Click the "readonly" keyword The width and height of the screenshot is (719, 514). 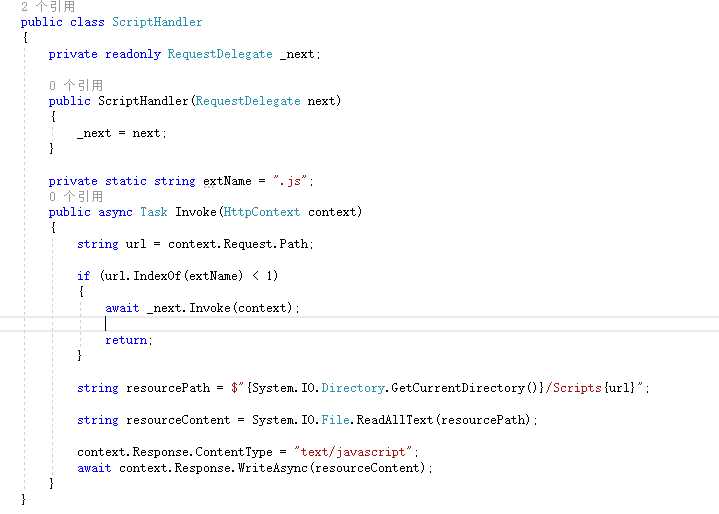[x=133, y=54]
